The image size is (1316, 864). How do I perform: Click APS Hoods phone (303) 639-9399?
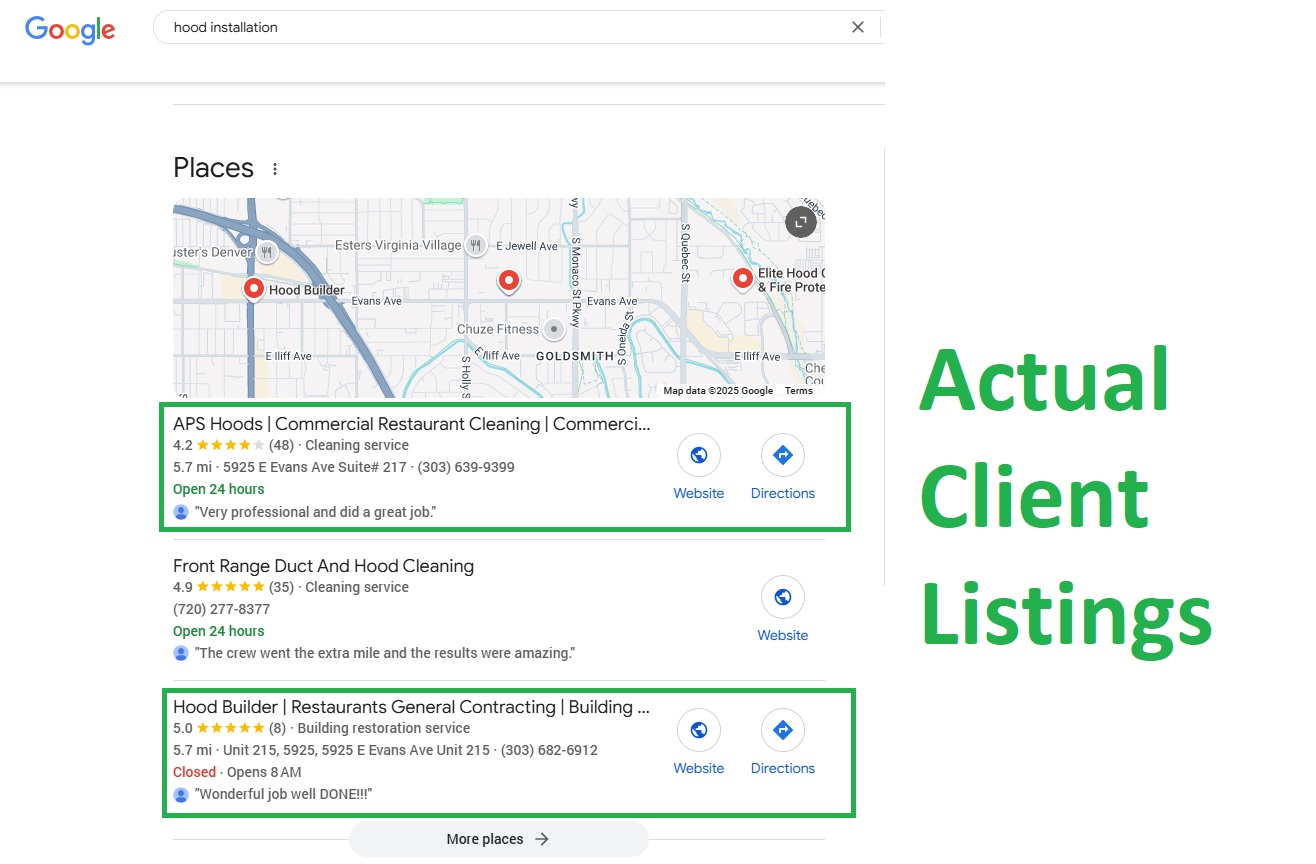tap(466, 467)
